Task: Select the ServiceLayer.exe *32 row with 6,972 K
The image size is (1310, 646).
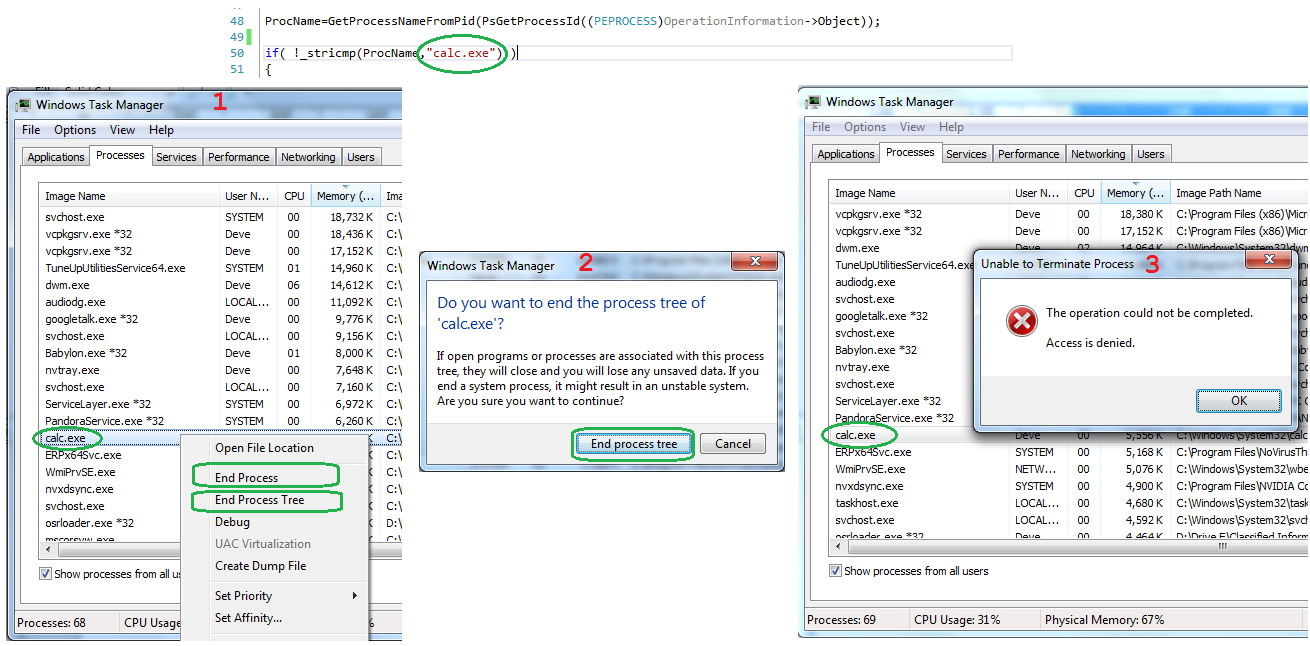Action: pos(220,404)
